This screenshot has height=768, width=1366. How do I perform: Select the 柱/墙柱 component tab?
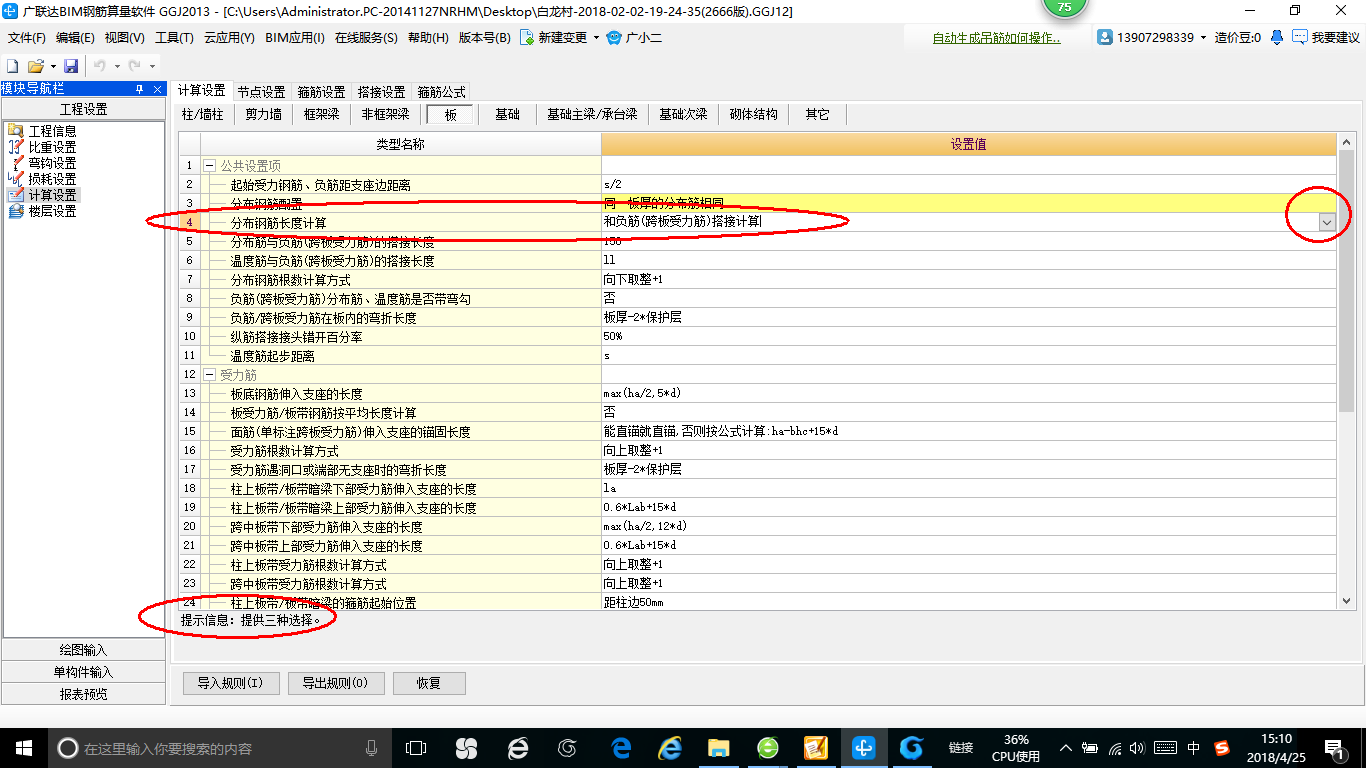point(203,114)
